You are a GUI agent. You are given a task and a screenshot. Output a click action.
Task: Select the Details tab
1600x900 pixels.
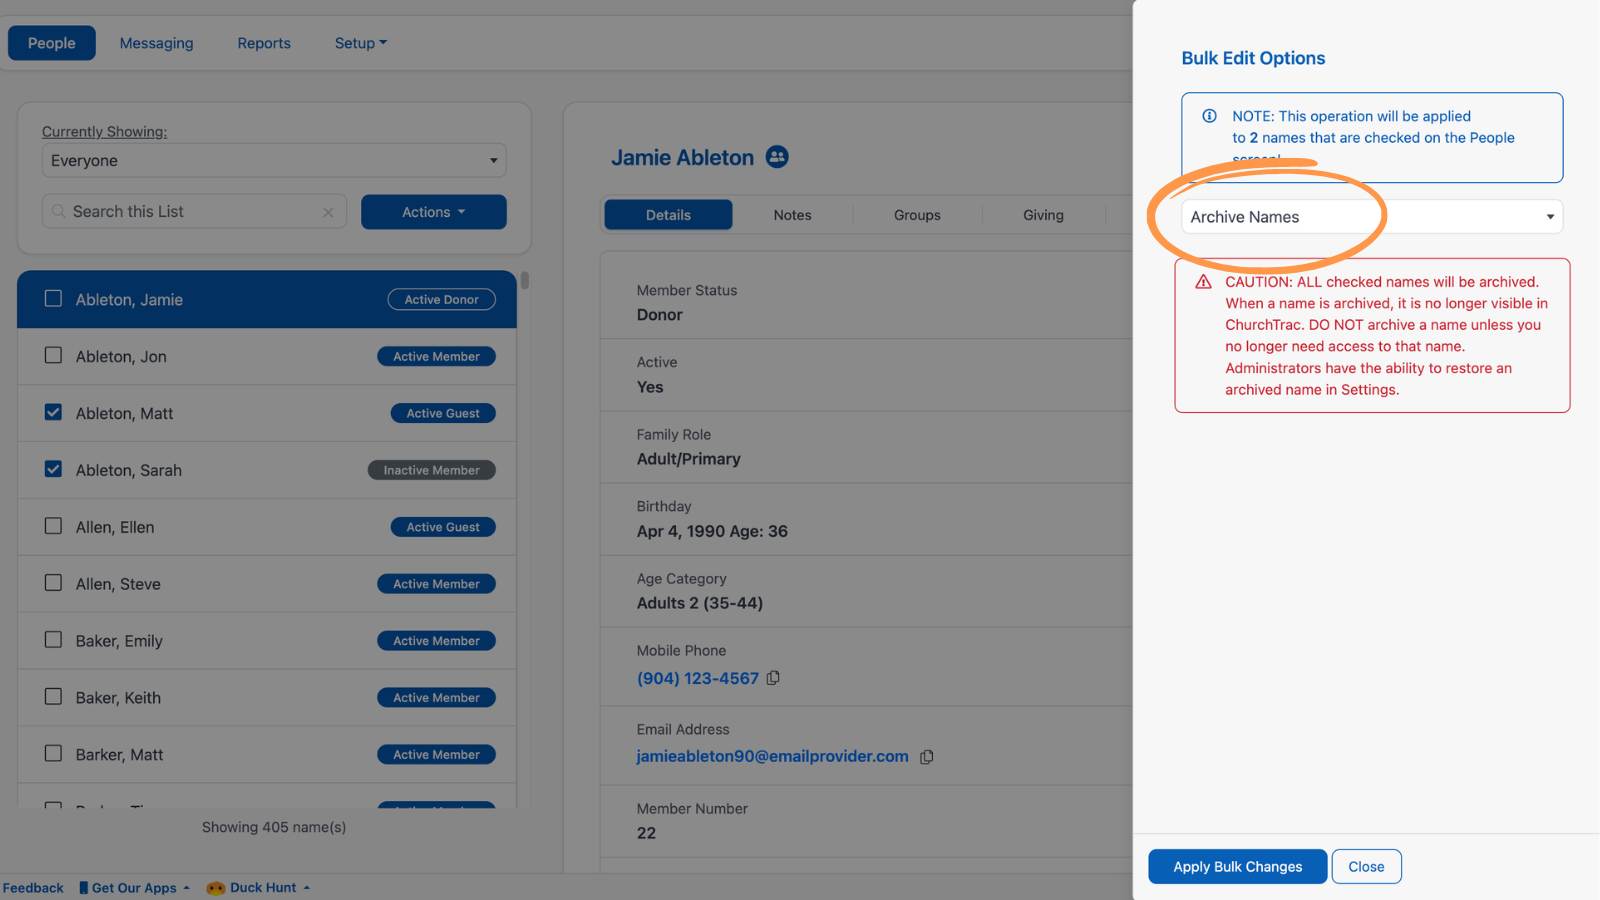(668, 215)
